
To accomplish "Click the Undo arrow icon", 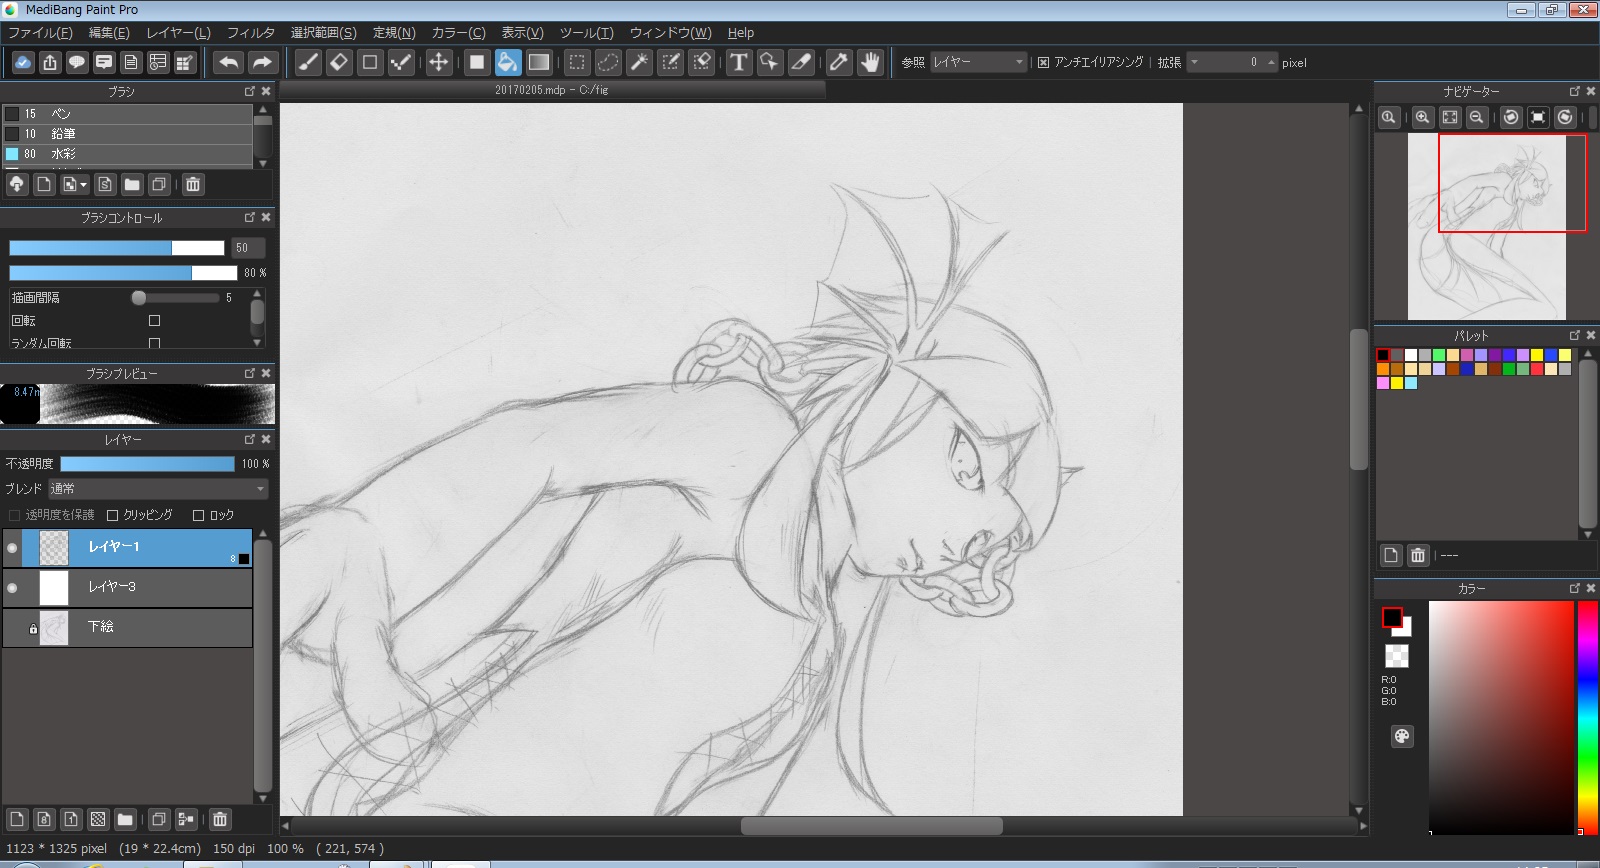I will [229, 63].
